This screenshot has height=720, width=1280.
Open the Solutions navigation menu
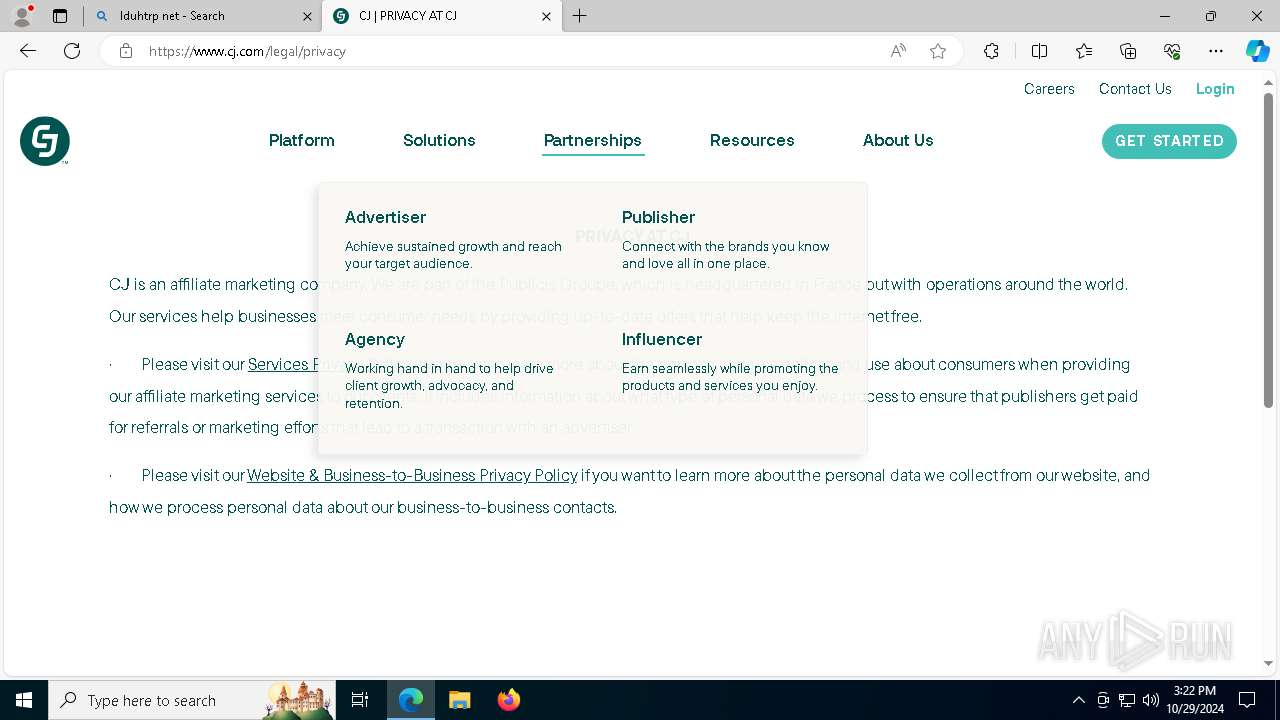click(439, 140)
